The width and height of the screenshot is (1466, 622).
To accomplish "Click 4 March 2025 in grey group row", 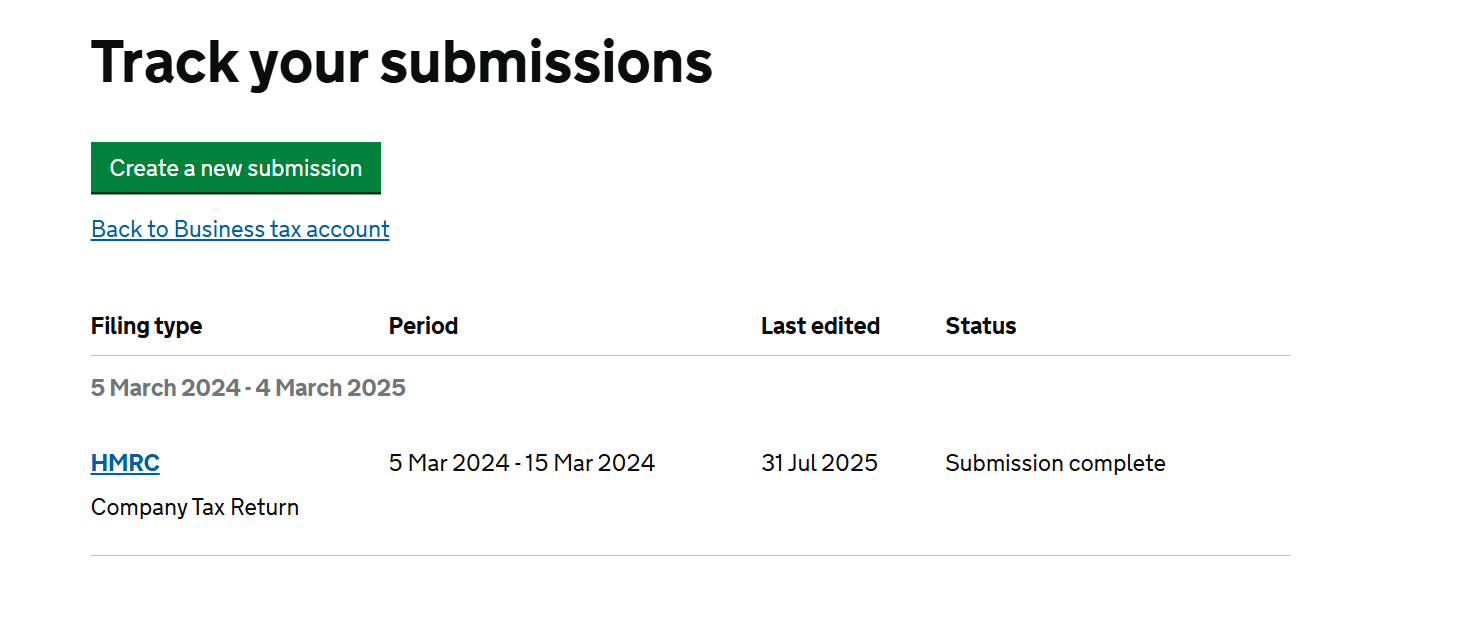I will pos(330,388).
